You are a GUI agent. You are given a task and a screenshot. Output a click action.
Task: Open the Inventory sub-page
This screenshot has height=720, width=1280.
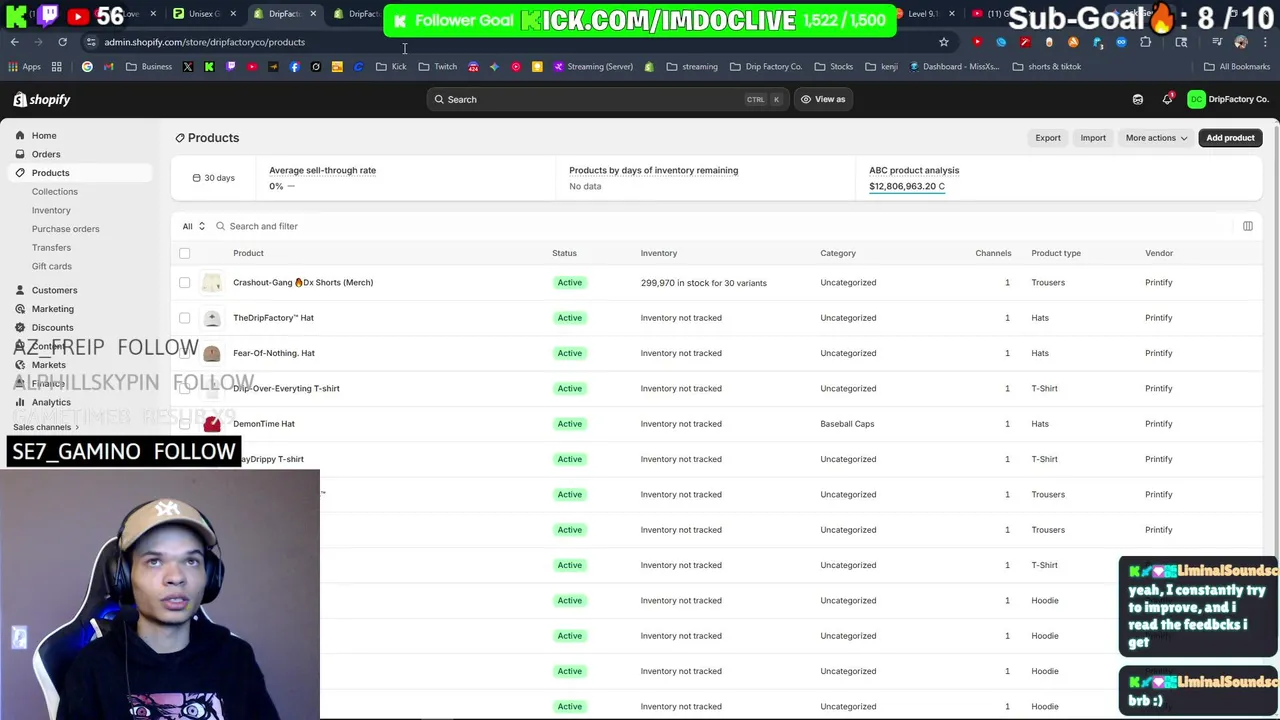(x=51, y=210)
